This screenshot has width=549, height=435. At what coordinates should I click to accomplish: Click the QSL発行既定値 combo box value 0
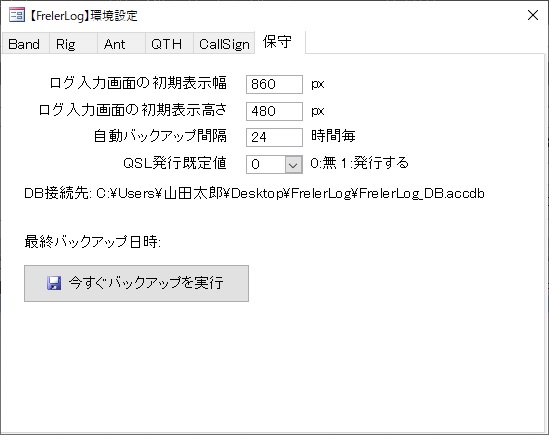pyautogui.click(x=266, y=164)
